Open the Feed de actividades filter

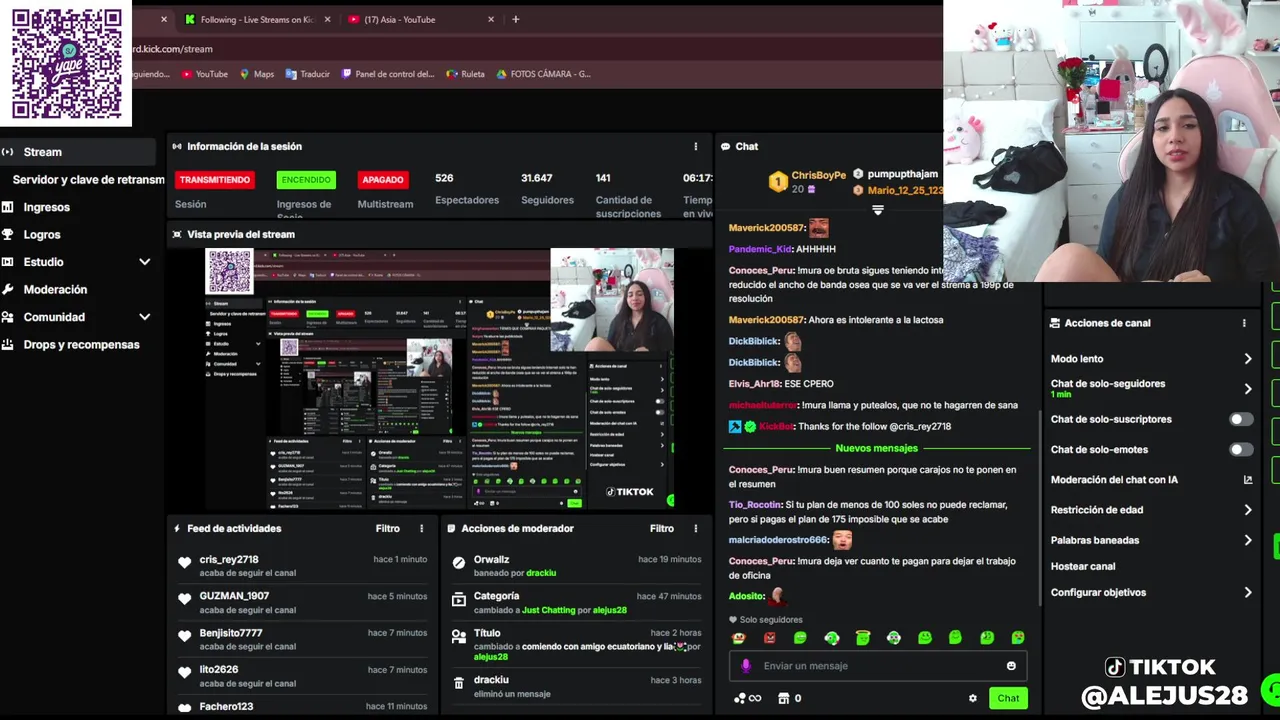pyautogui.click(x=387, y=528)
